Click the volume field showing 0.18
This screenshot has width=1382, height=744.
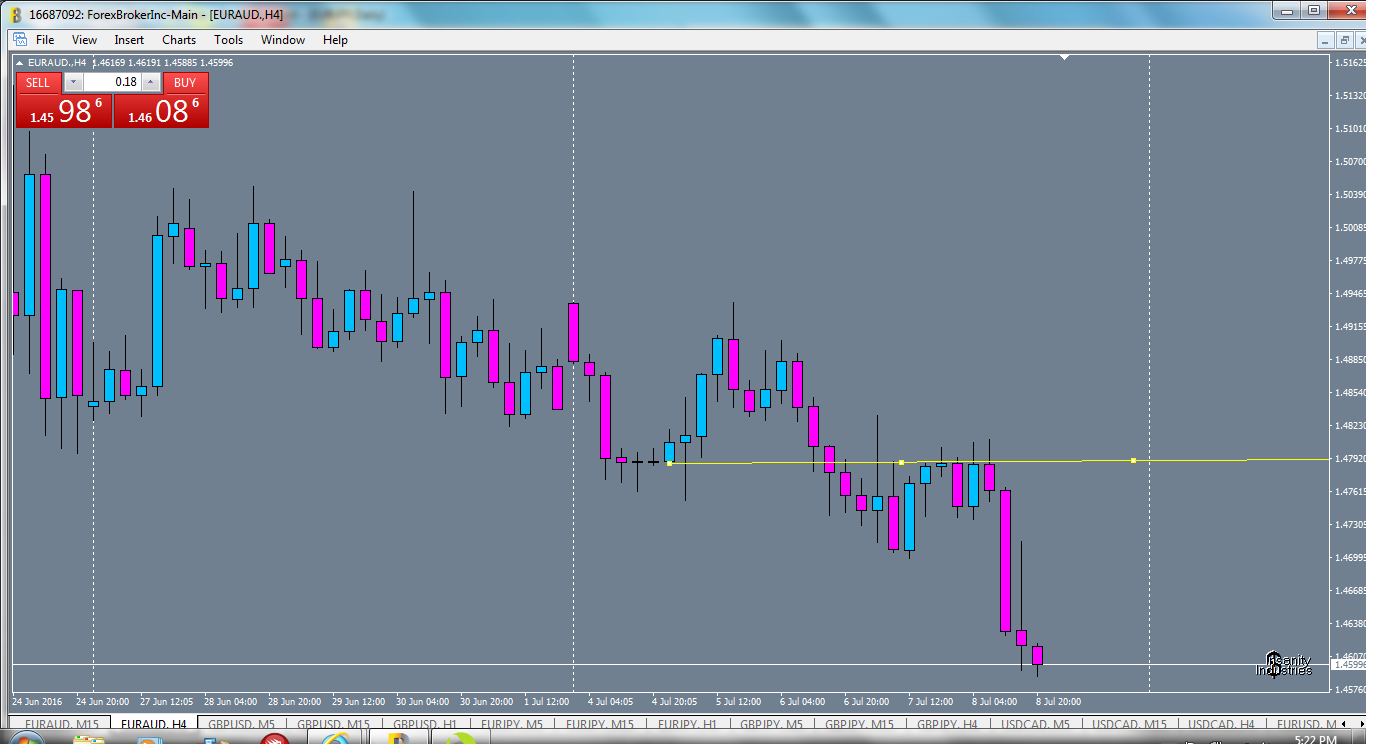pos(112,82)
